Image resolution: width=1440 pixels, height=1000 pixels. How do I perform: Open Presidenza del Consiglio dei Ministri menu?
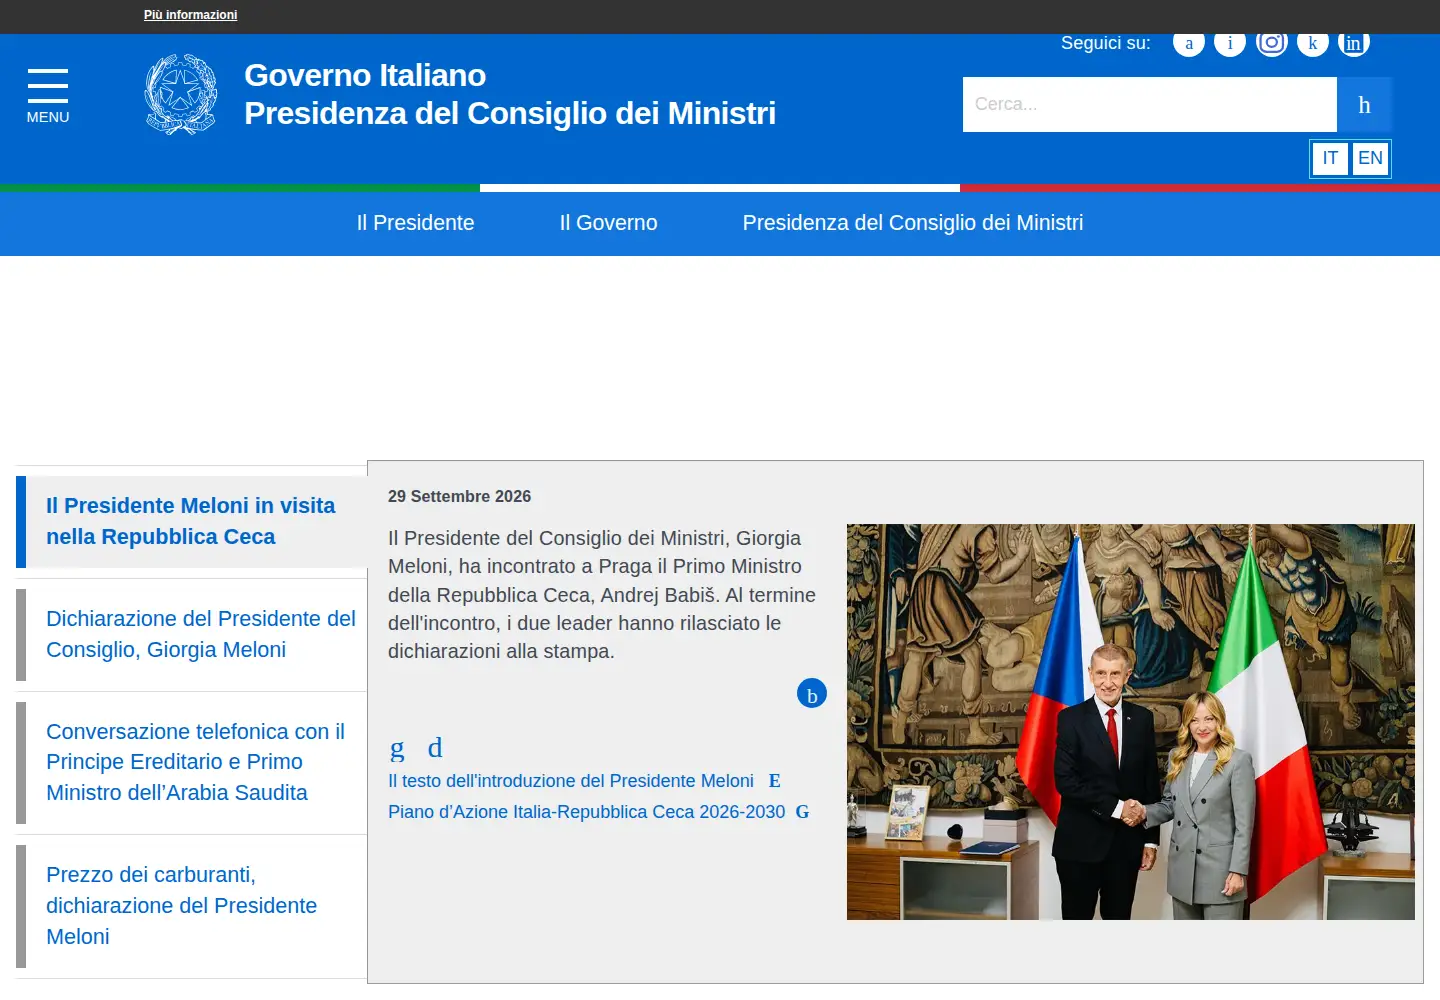pos(913,223)
